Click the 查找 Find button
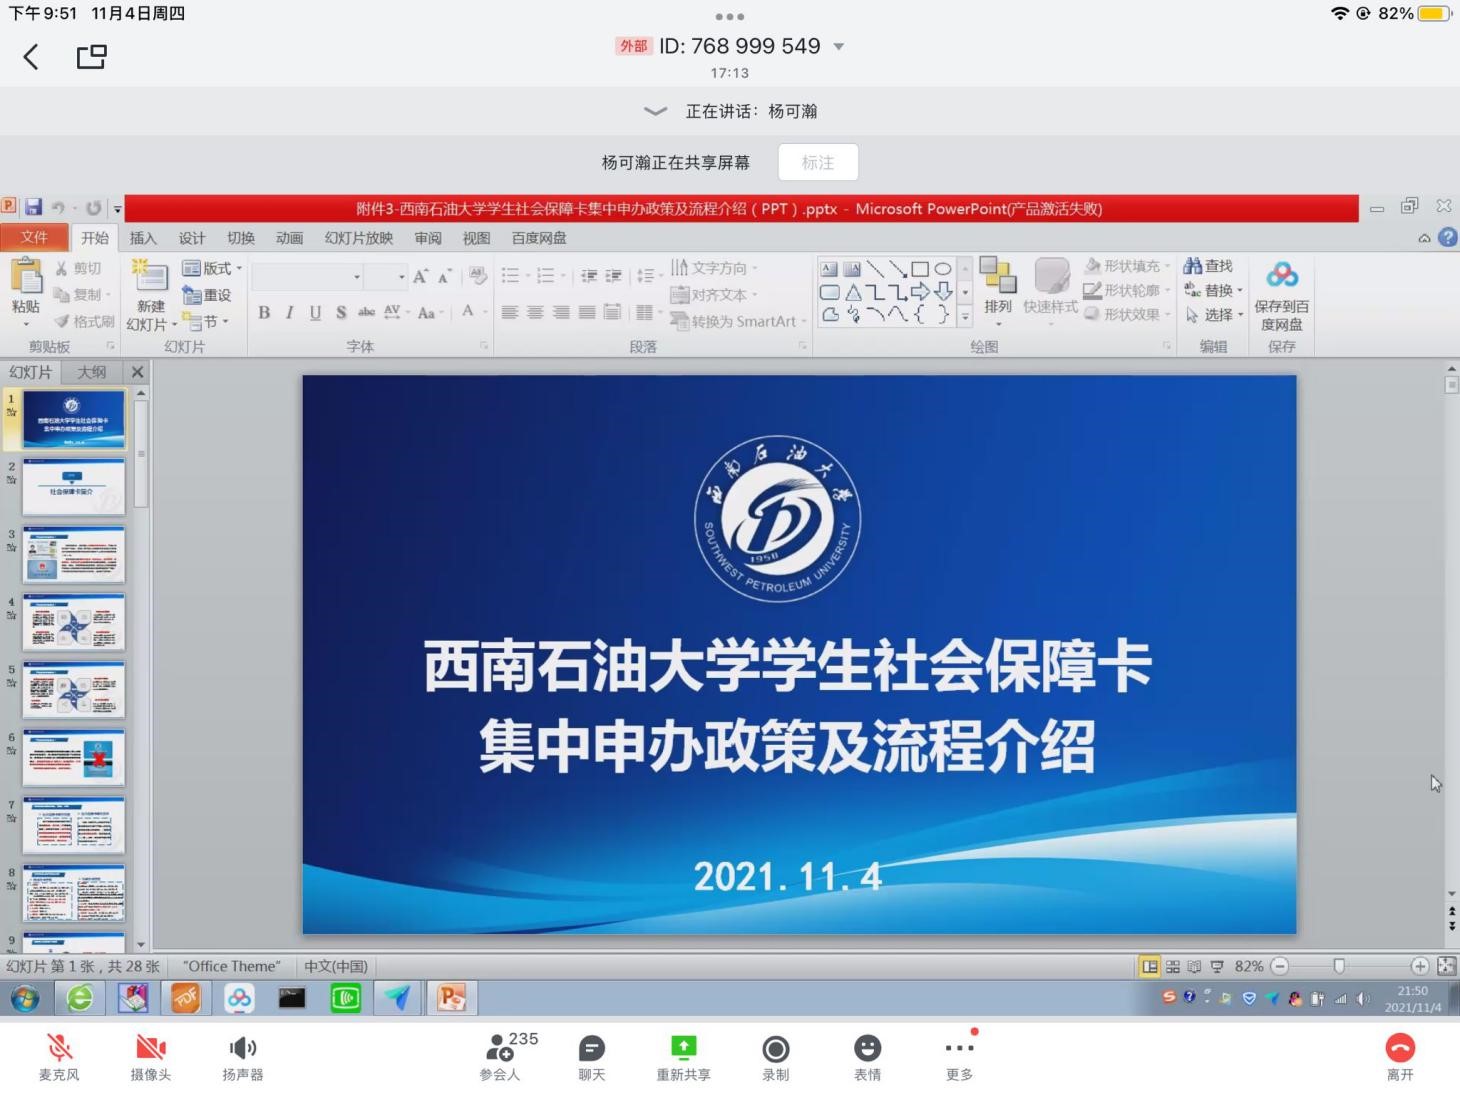Screen dimensions: 1460x1095 pos(1208,266)
